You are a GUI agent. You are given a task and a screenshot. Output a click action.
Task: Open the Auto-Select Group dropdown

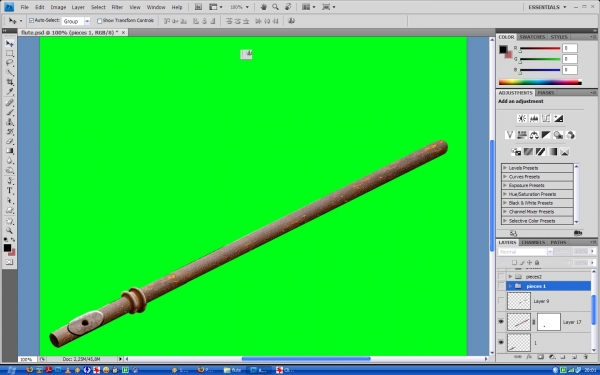(87, 21)
